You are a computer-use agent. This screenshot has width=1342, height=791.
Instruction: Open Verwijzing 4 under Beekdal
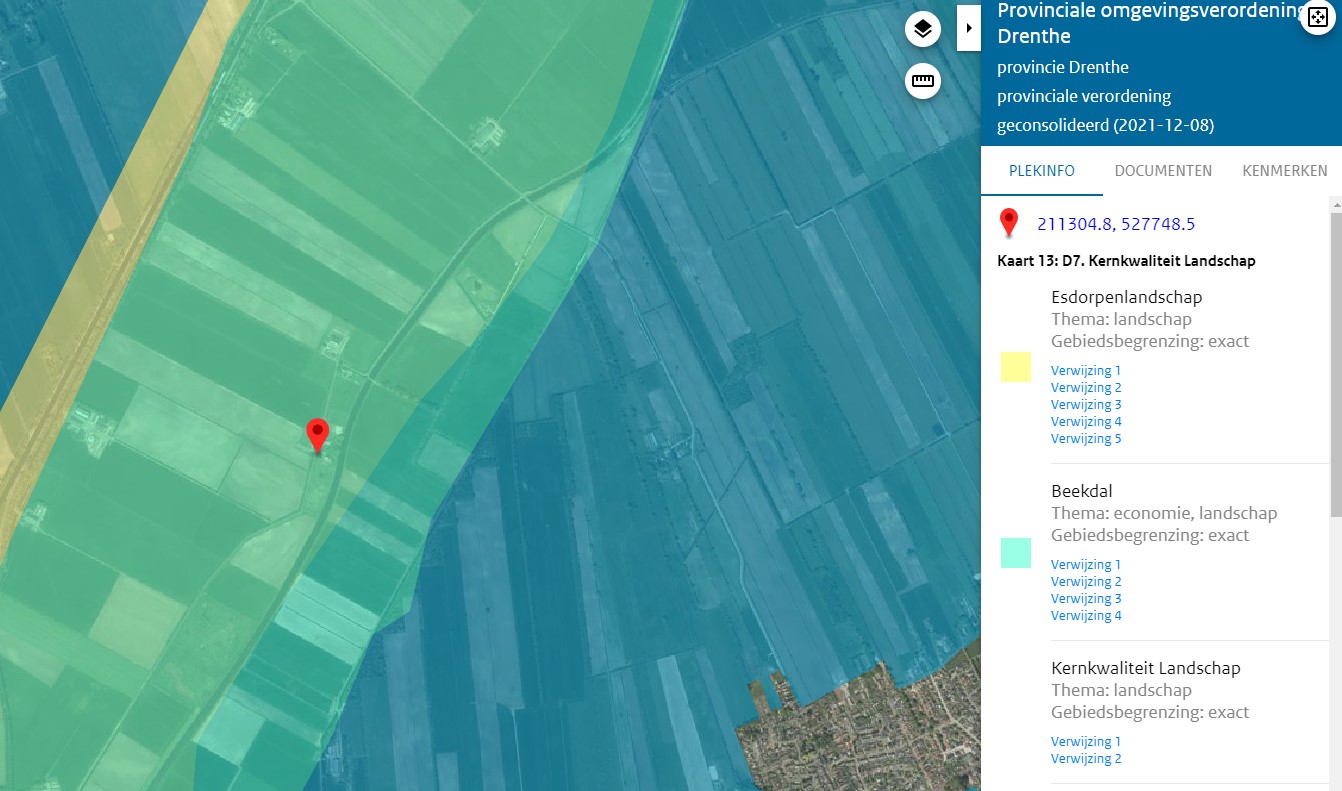1085,616
